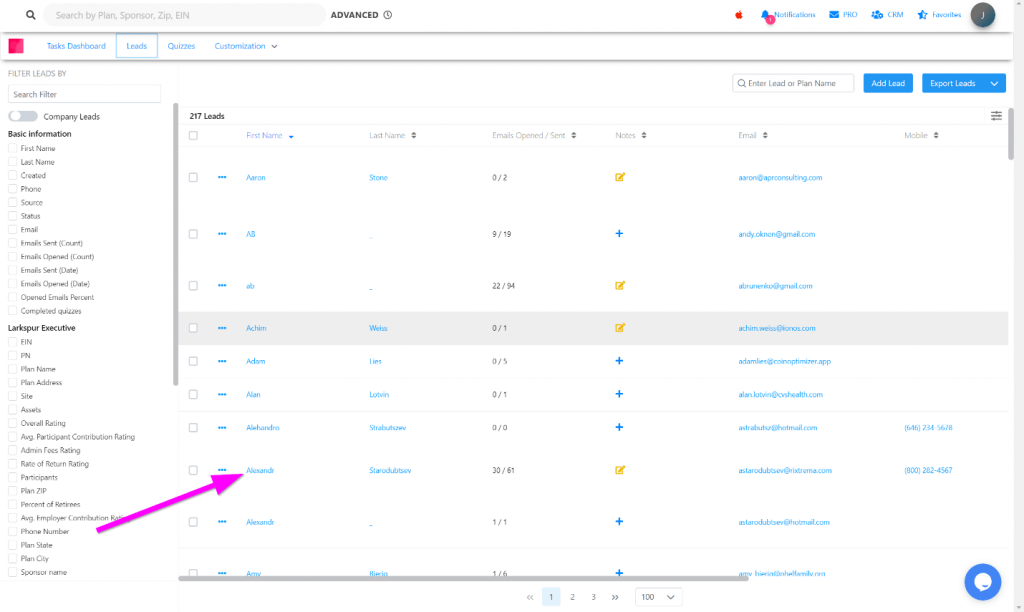1024x612 pixels.
Task: Click the Favorites star icon
Action: pos(923,15)
